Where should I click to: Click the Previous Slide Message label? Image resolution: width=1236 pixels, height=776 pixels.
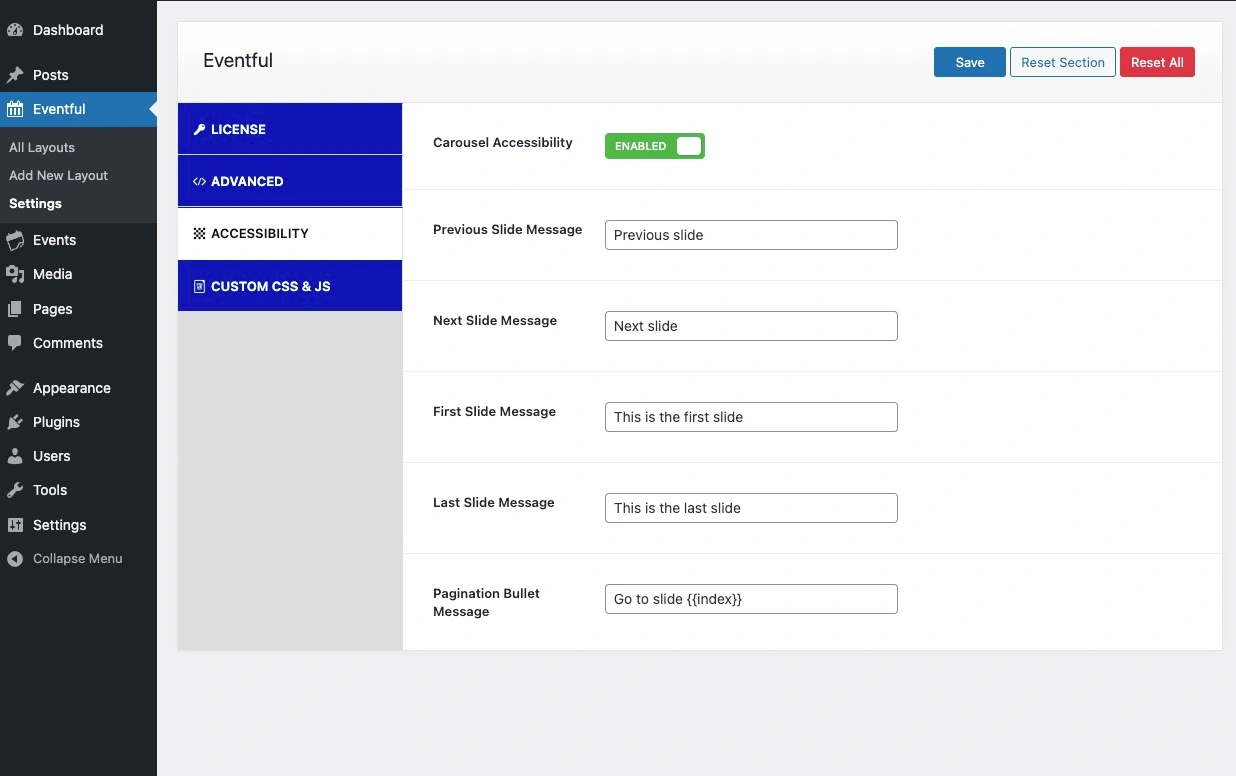[507, 230]
